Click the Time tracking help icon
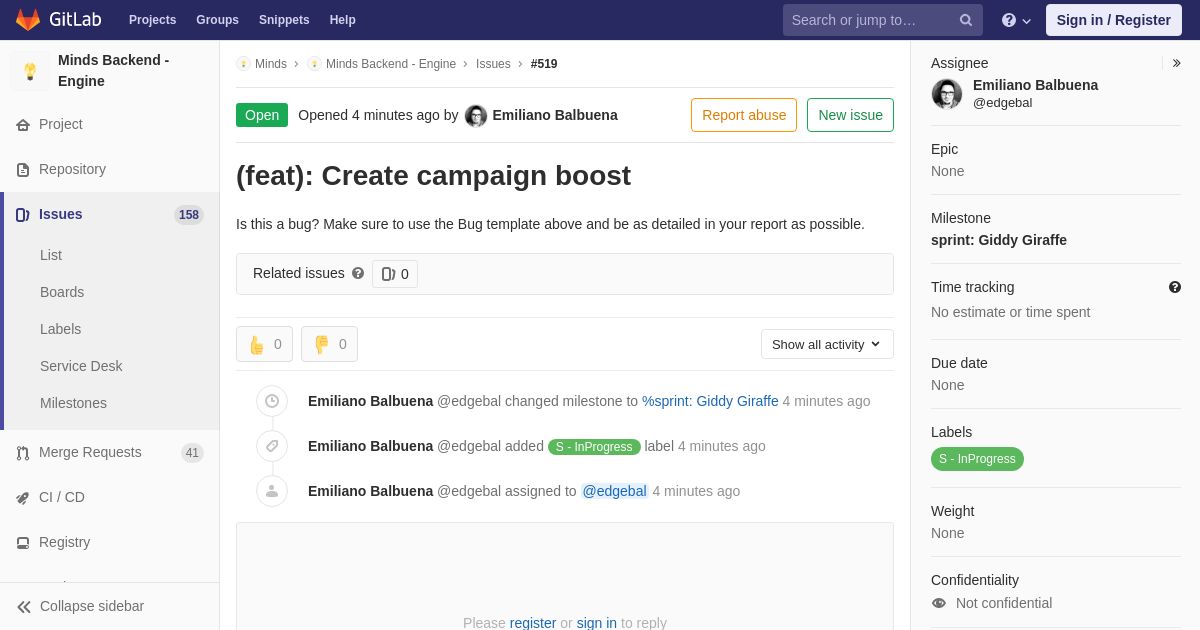1200x630 pixels. [1175, 287]
